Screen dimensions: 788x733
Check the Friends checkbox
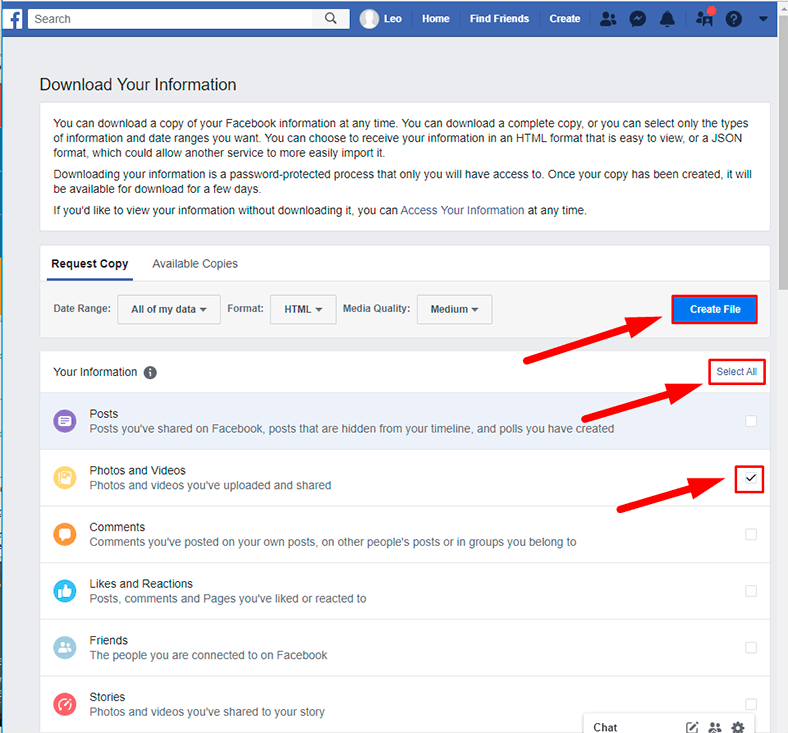coord(751,648)
